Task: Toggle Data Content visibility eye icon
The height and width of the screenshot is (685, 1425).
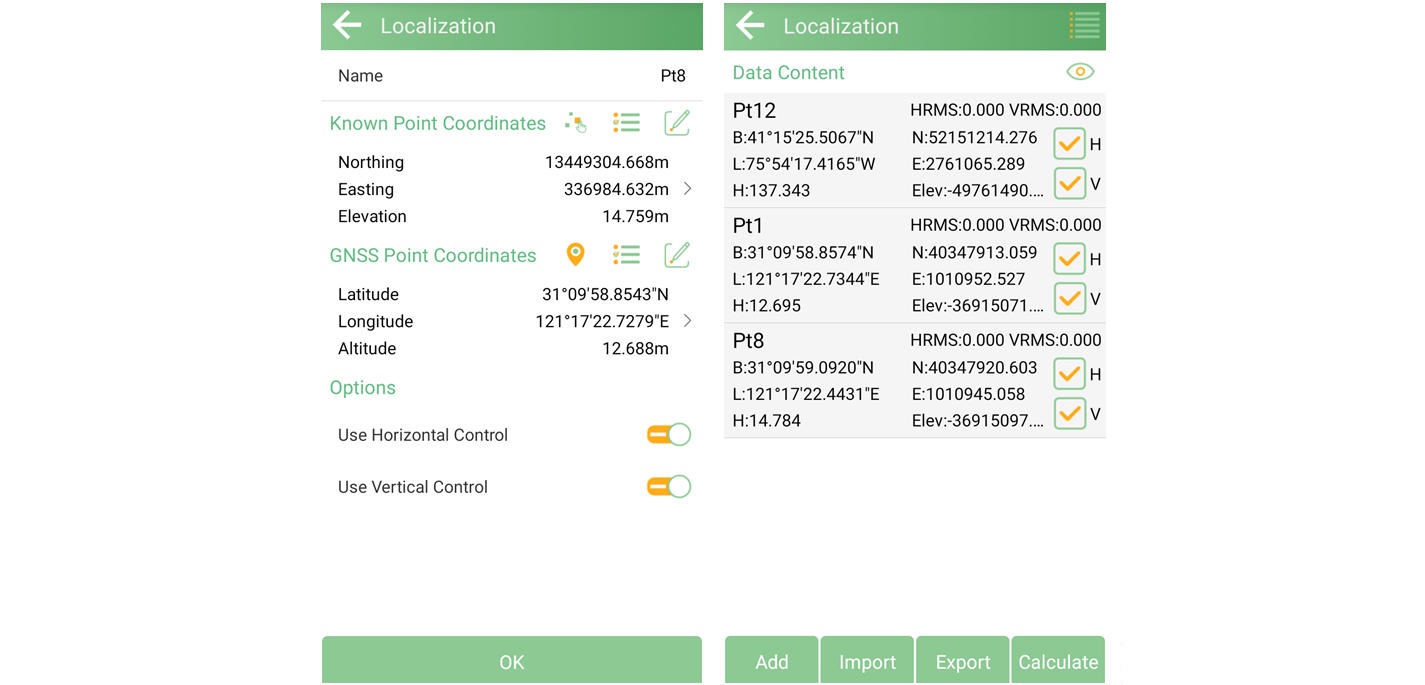Action: (x=1080, y=72)
